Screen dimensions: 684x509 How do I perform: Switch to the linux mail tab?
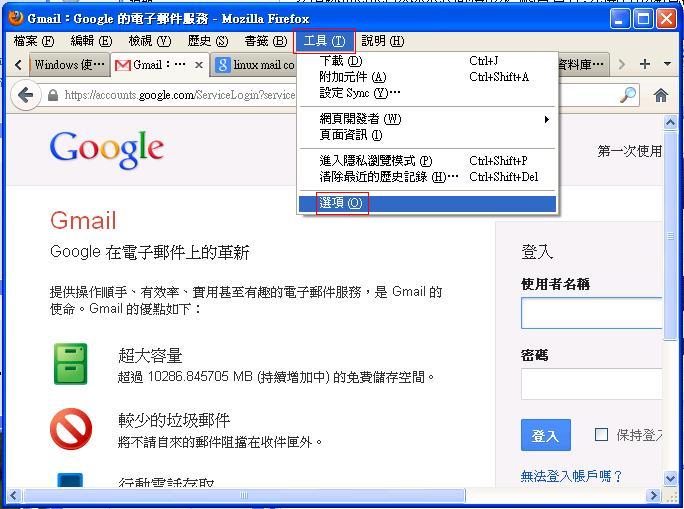254,65
